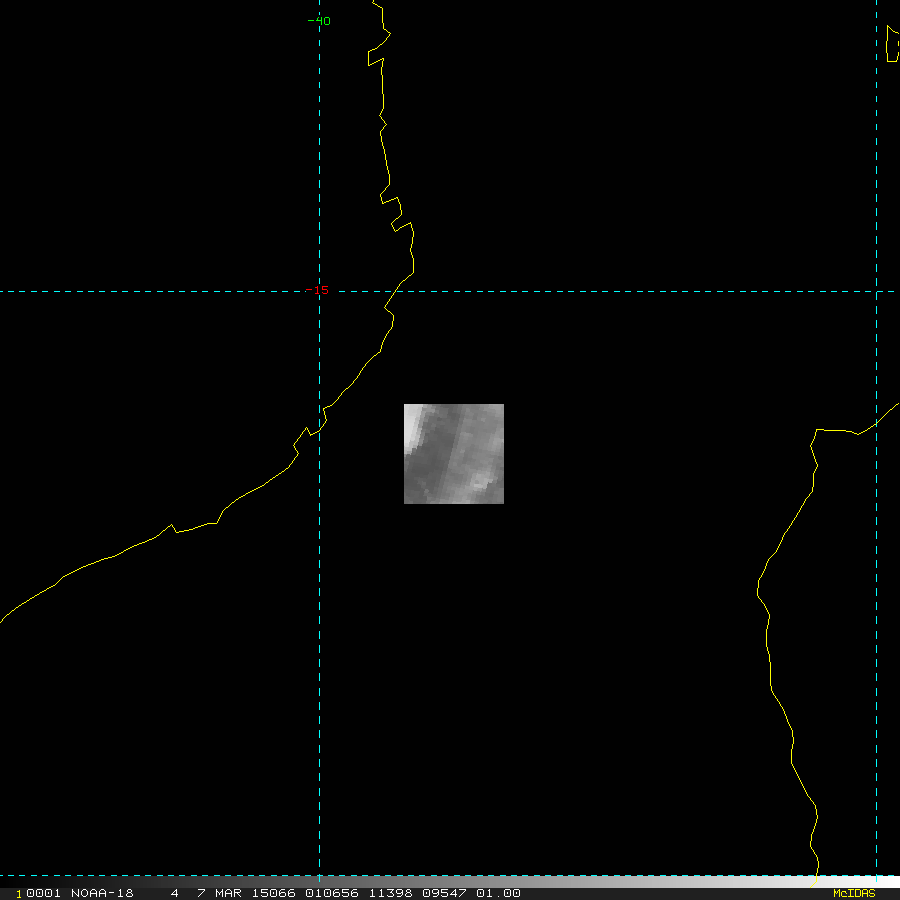Click the 0001 image number in status bar
The width and height of the screenshot is (900, 900).
[x=40, y=893]
